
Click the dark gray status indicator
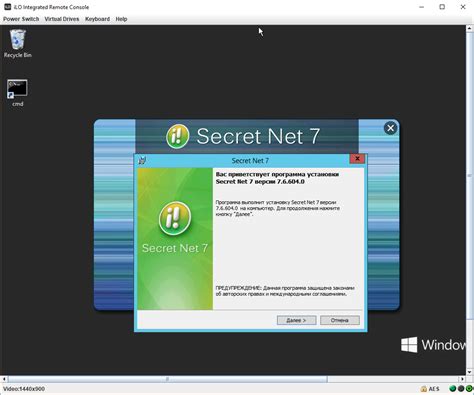point(461,389)
